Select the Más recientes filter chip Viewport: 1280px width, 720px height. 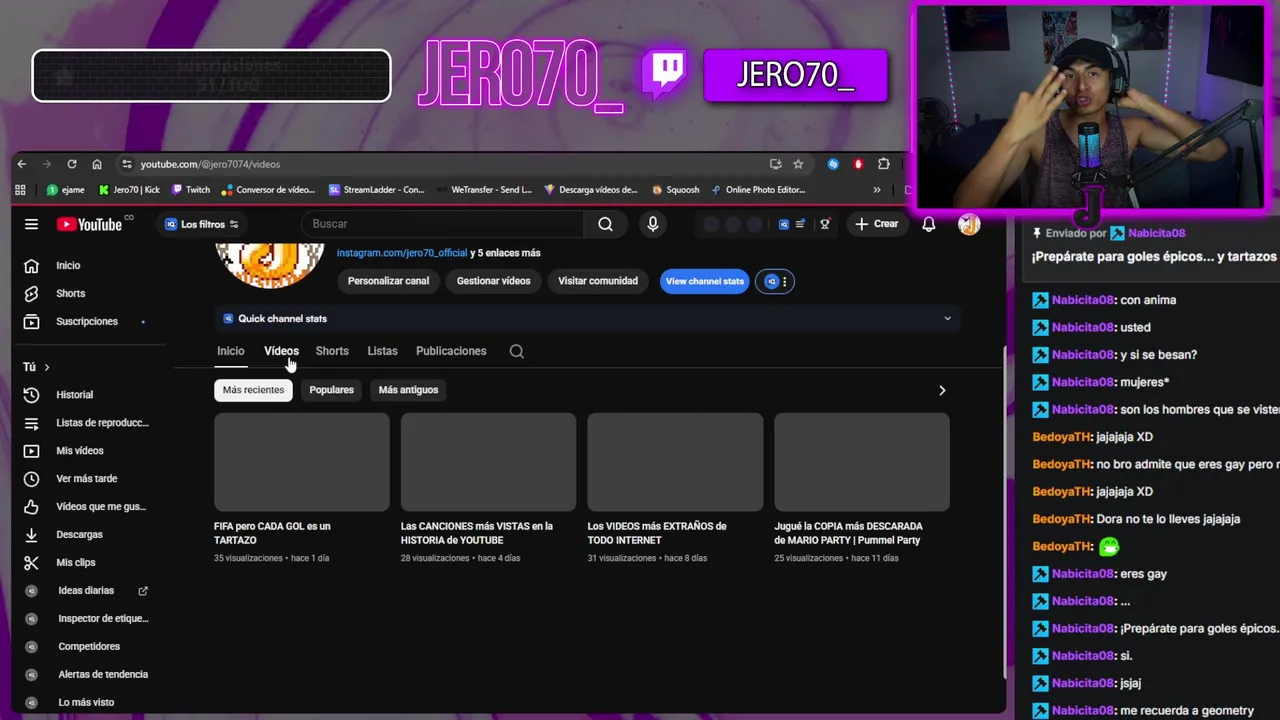[x=253, y=390]
